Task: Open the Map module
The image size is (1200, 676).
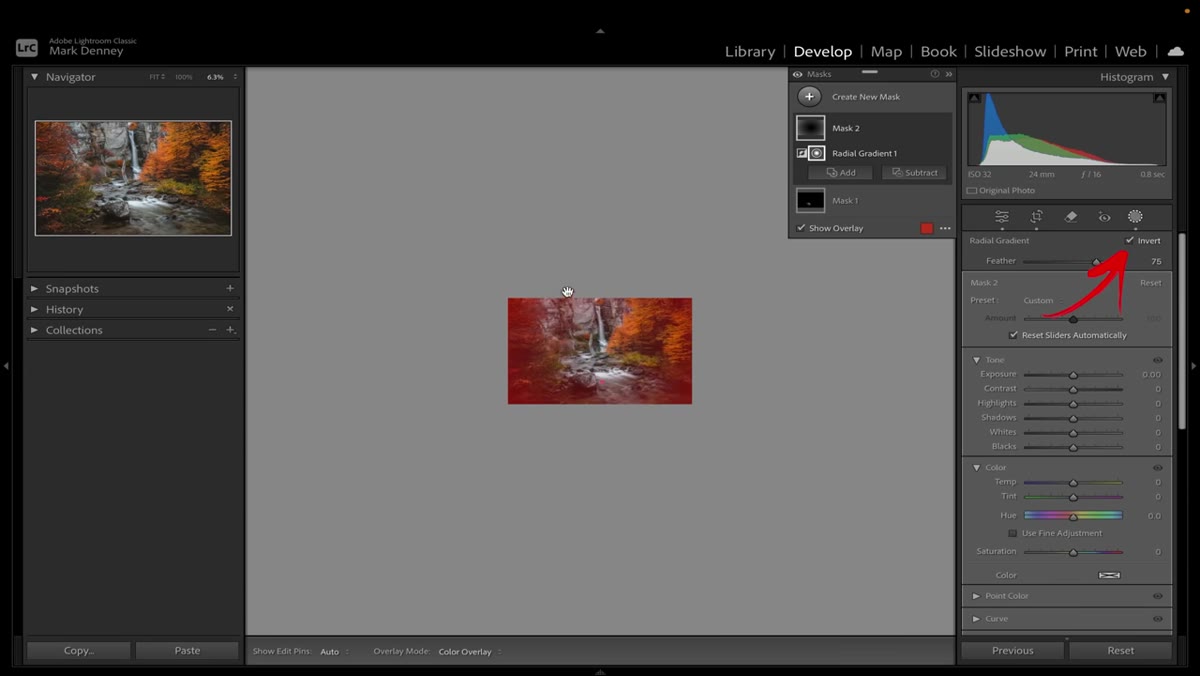Action: pyautogui.click(x=886, y=51)
